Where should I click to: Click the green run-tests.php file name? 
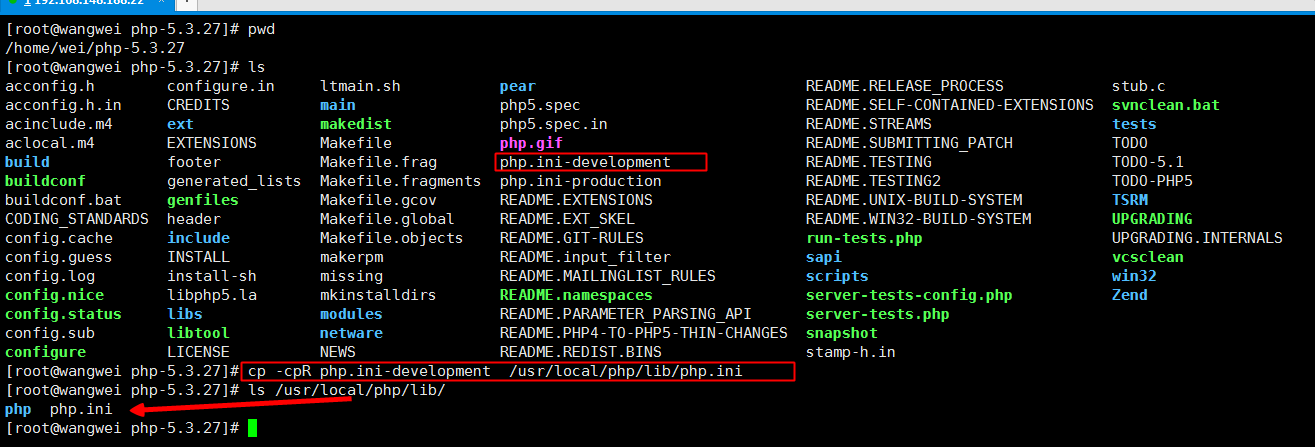pyautogui.click(x=864, y=238)
